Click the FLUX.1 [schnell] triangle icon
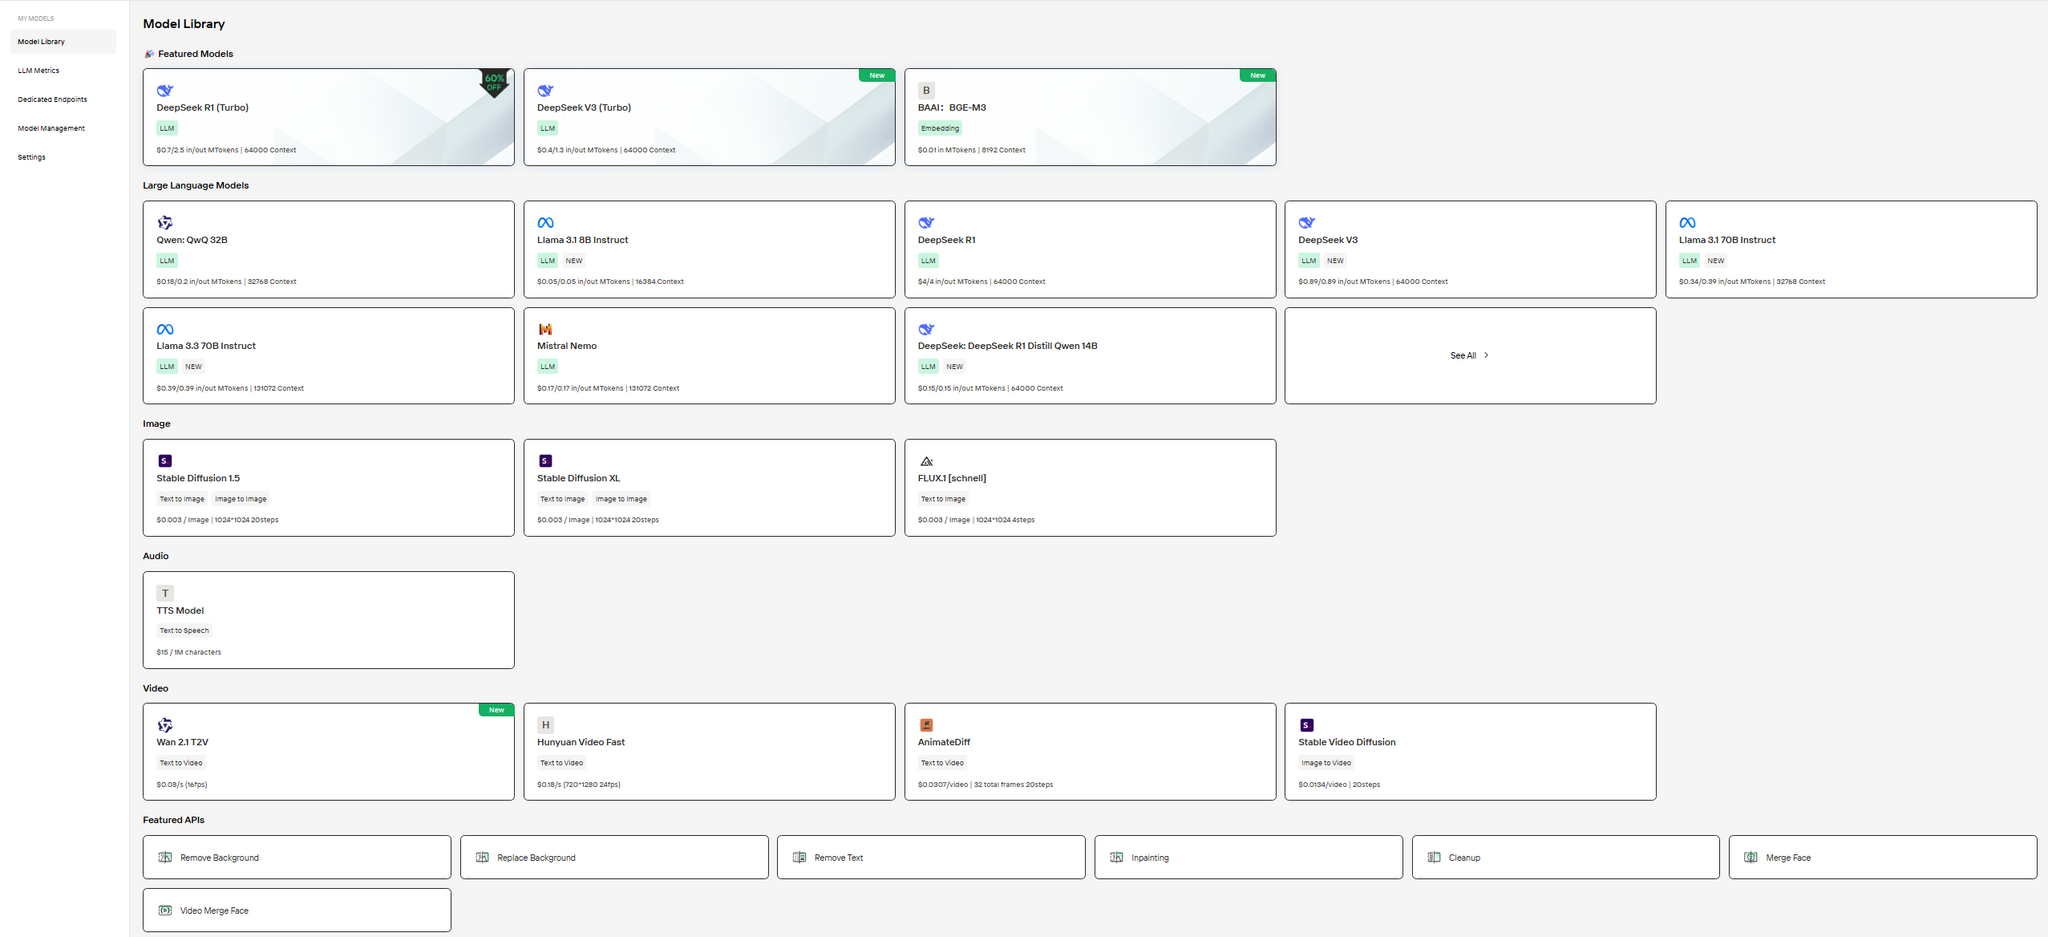This screenshot has width=2048, height=937. (926, 461)
